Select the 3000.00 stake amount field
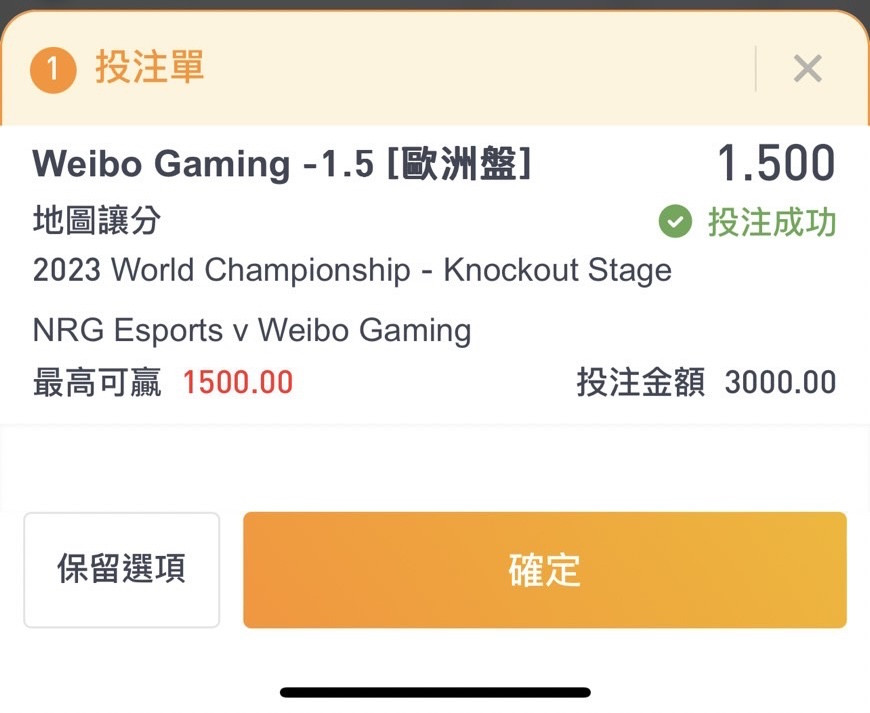 (x=780, y=383)
